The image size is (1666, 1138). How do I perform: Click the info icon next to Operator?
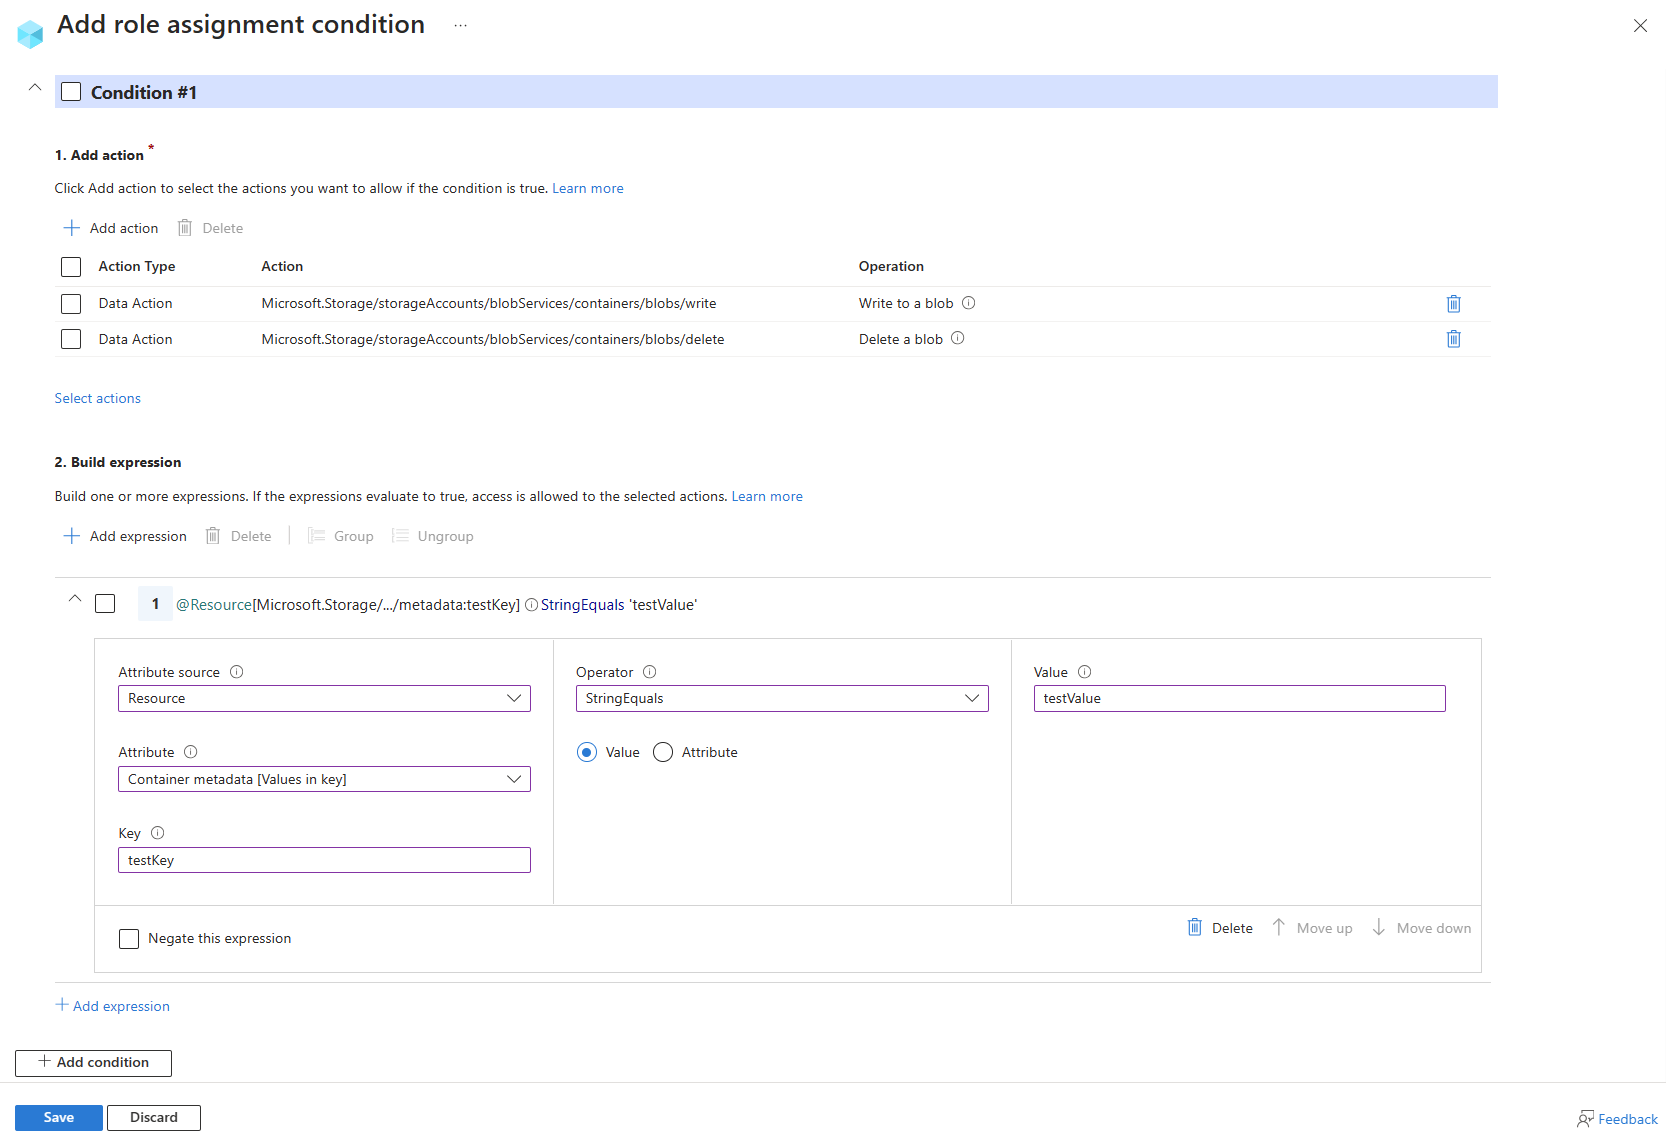[649, 672]
